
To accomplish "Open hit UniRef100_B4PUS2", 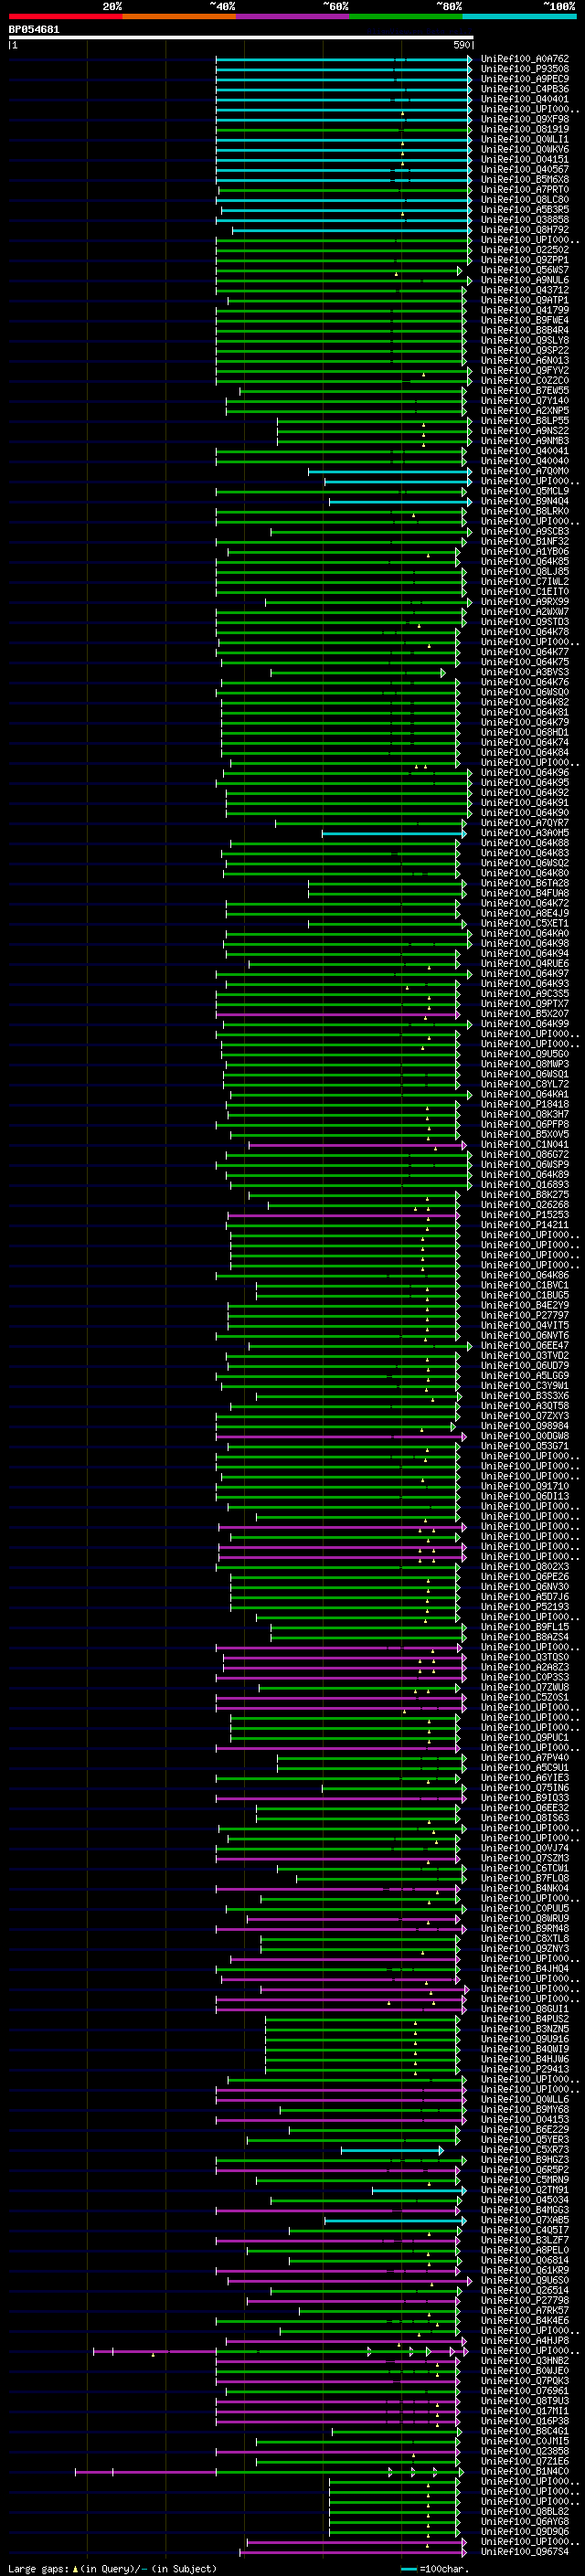I will 525,2019.
